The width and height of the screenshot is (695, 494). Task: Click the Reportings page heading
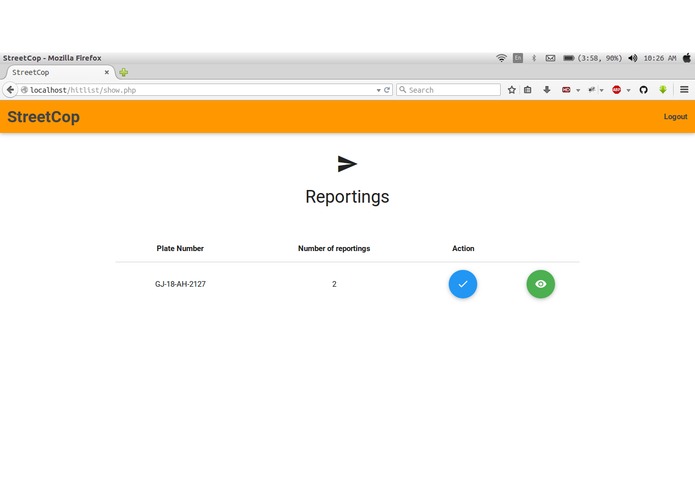click(x=347, y=197)
